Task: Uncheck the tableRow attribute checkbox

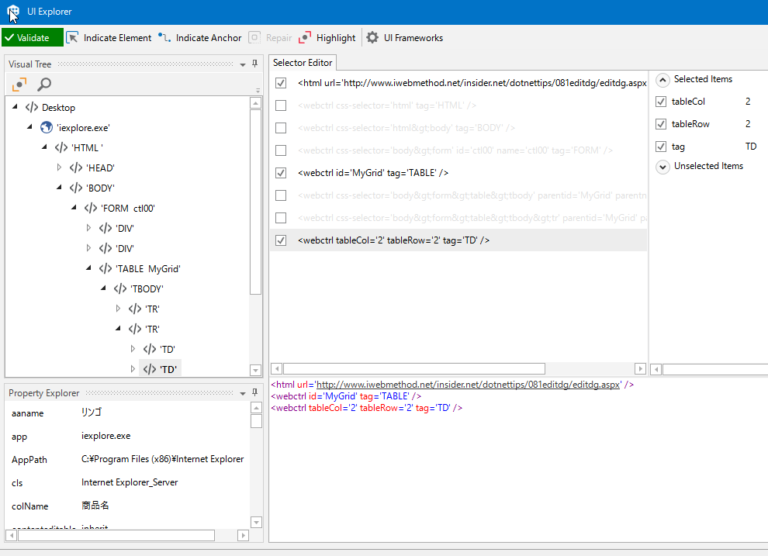Action: pos(661,124)
